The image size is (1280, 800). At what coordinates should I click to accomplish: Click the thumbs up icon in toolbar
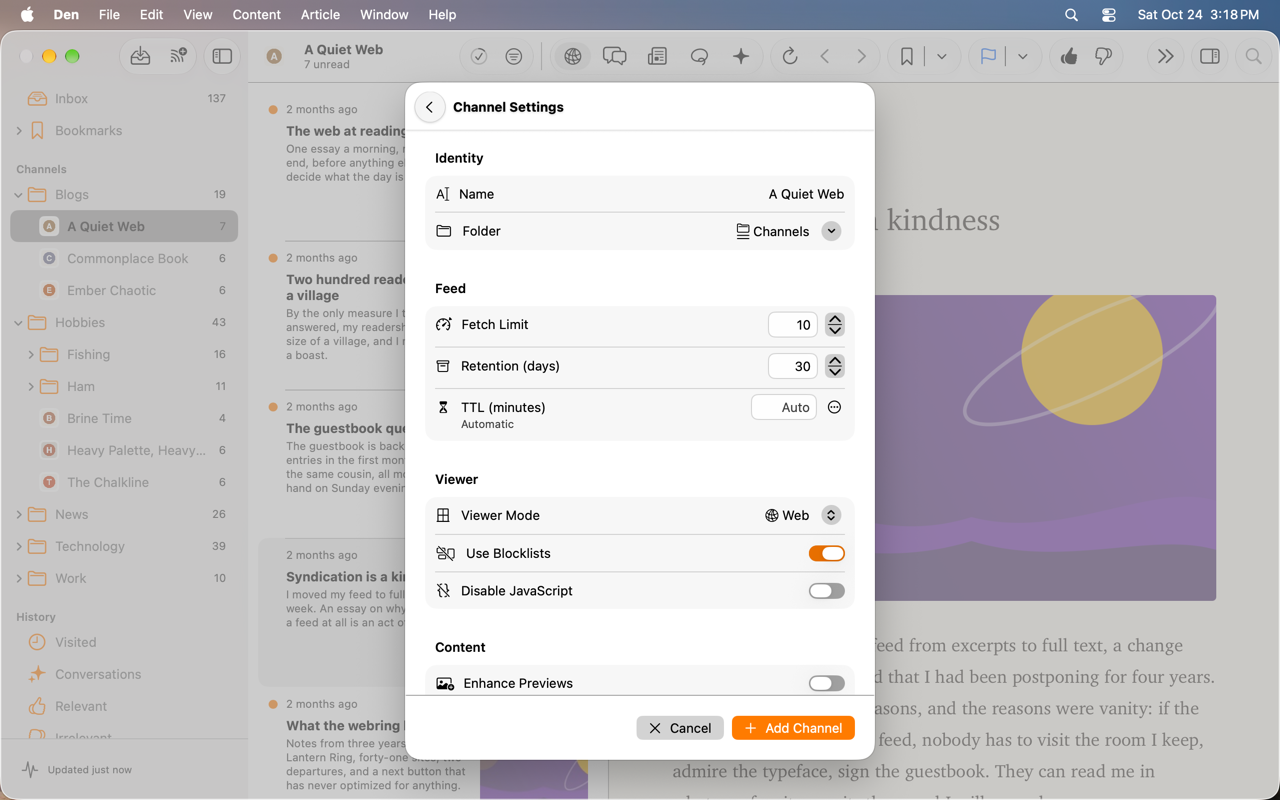click(x=1069, y=57)
